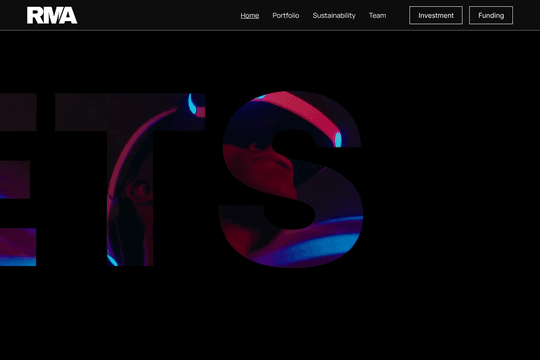
Task: Click the Investment button
Action: click(x=436, y=16)
